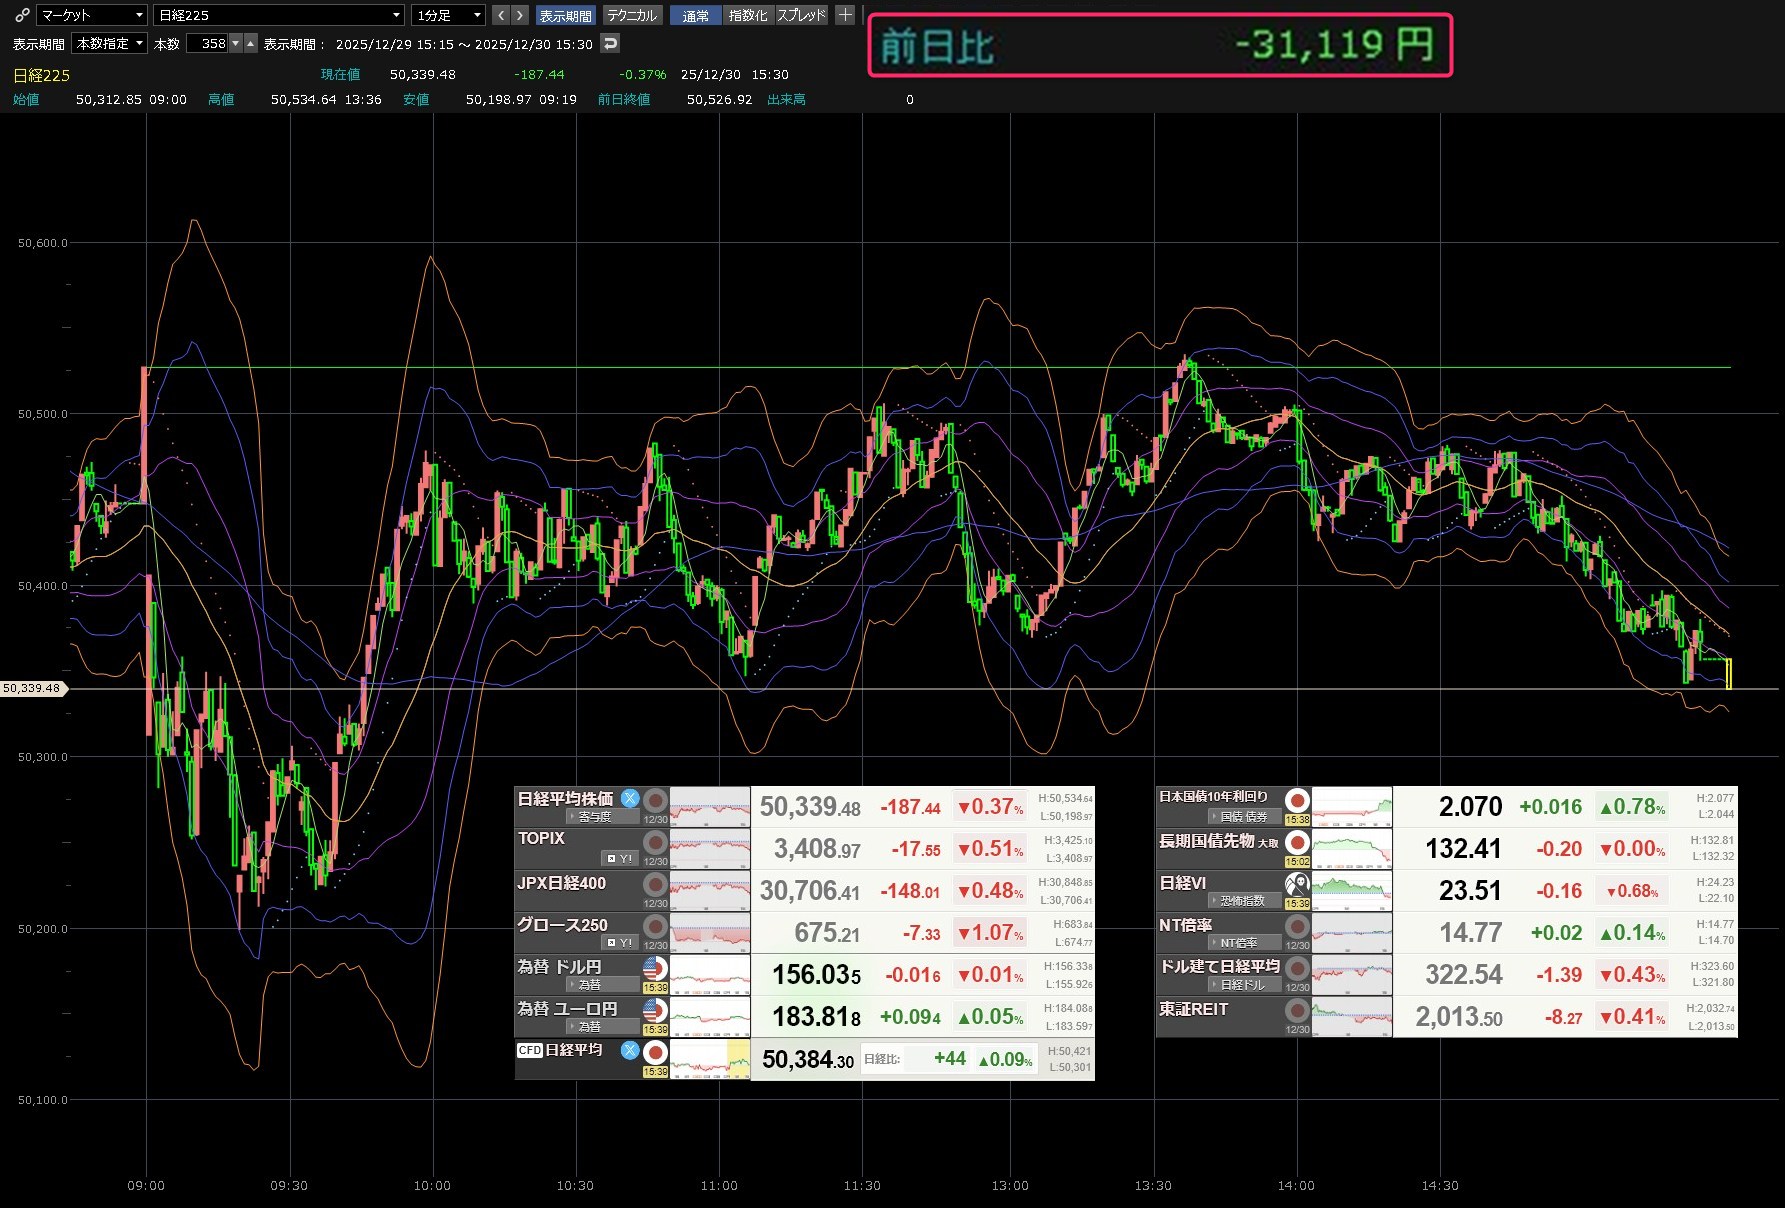Image resolution: width=1785 pixels, height=1208 pixels.
Task: Toggle the 指数化 chart mode
Action: click(748, 15)
